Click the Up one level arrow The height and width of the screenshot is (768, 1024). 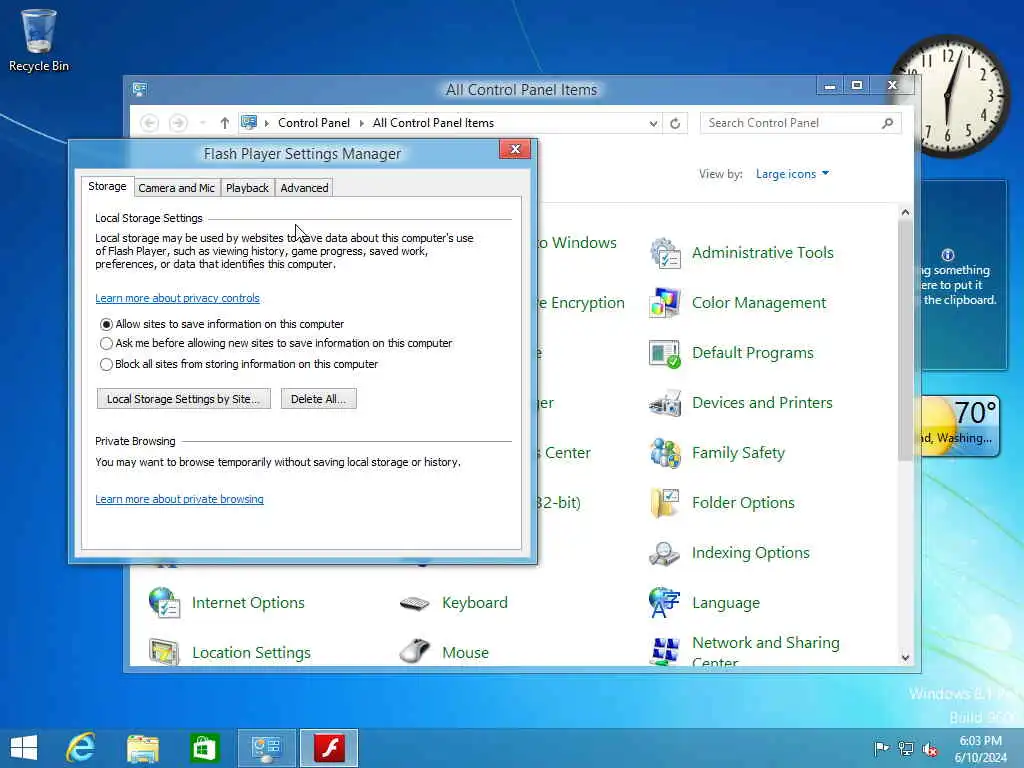coord(225,123)
